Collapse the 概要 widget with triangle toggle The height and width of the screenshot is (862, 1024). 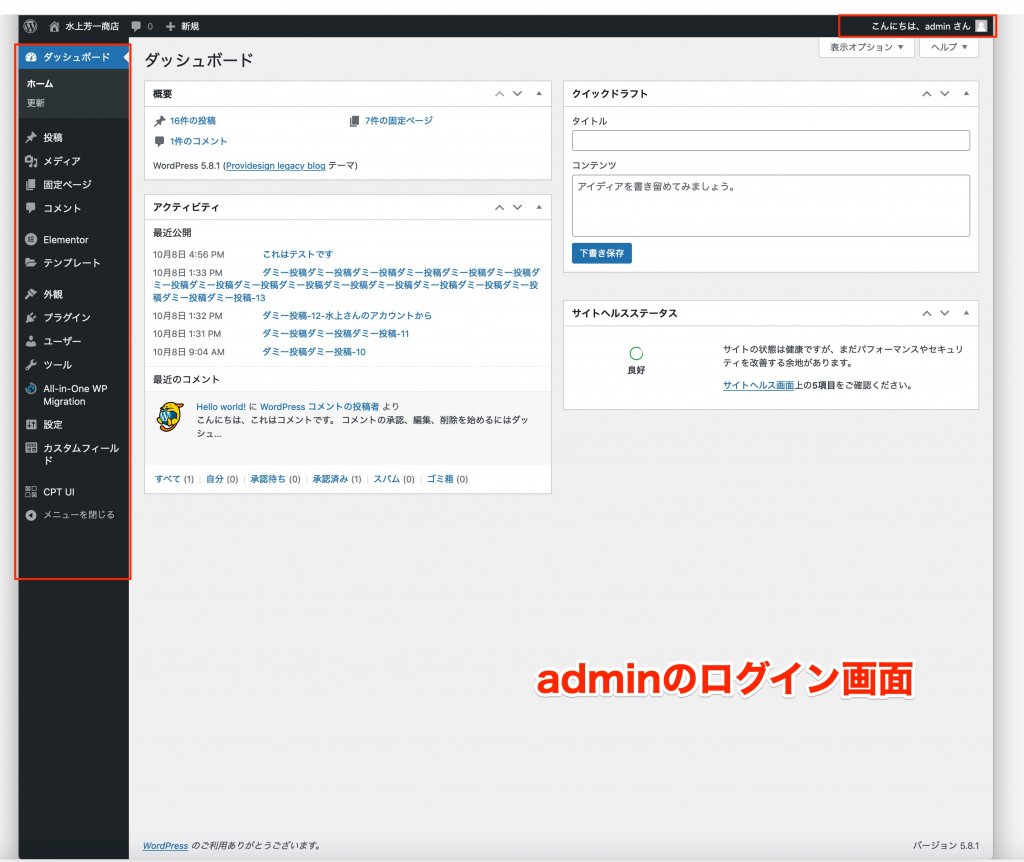pos(539,94)
